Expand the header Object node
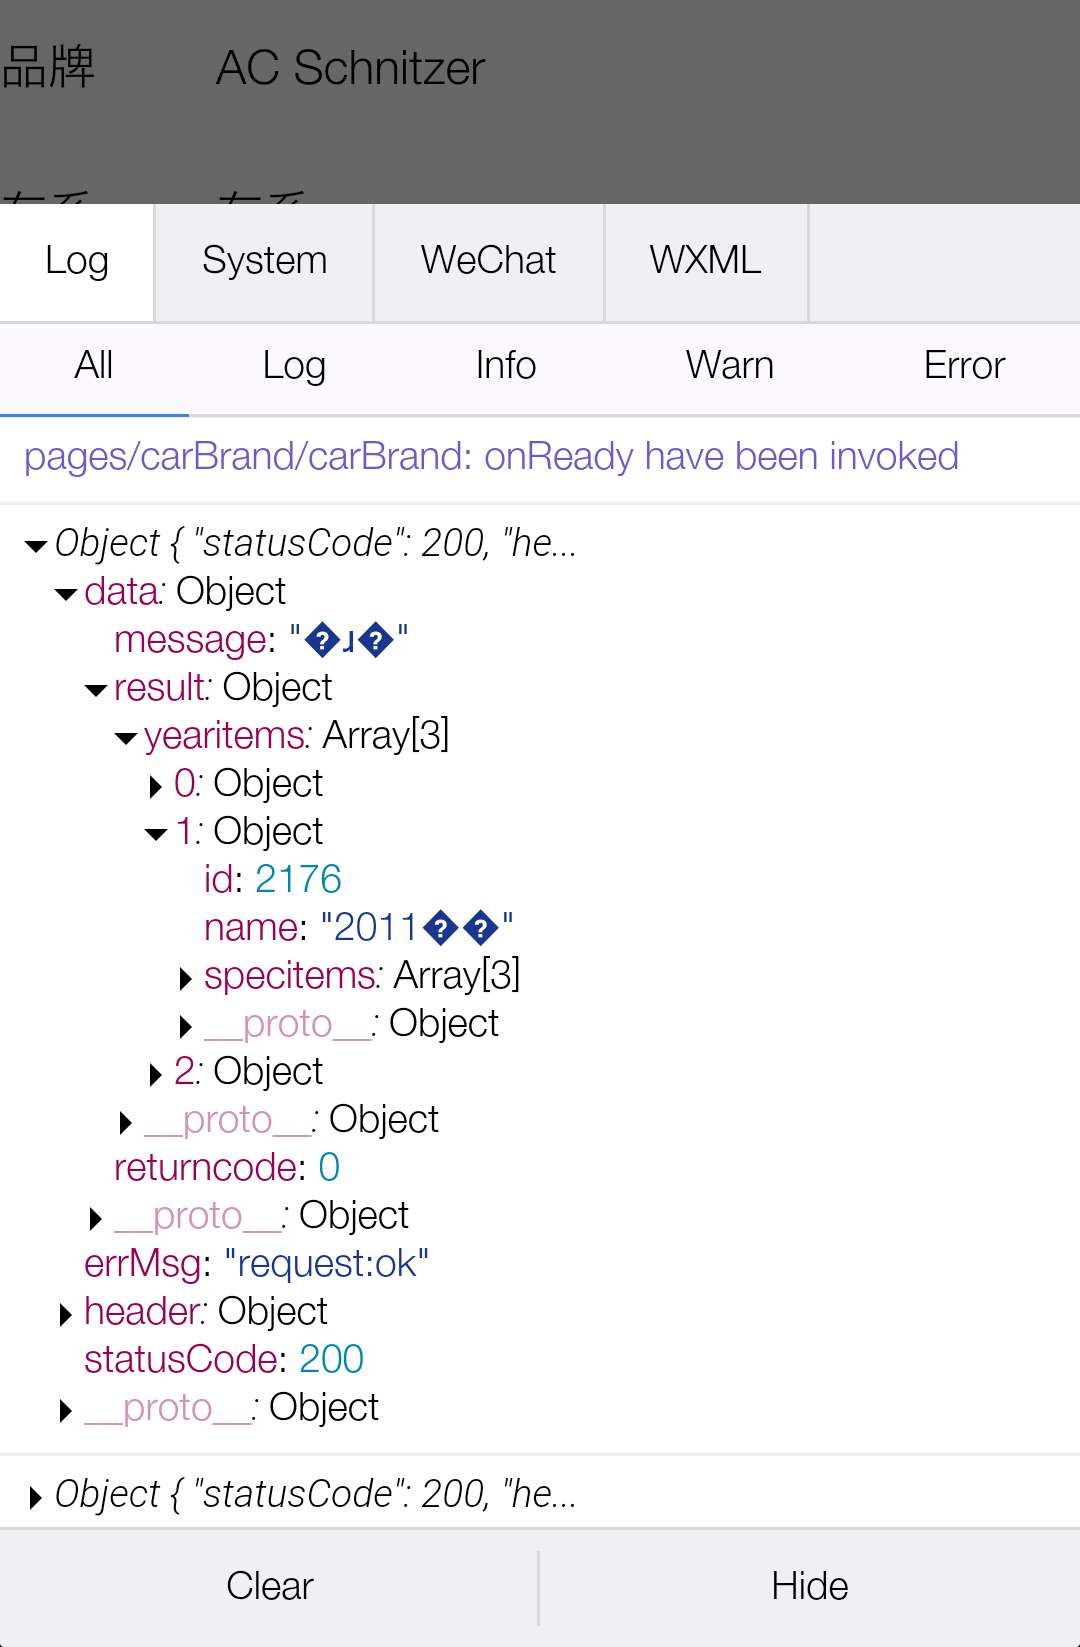This screenshot has height=1647, width=1080. click(66, 1315)
